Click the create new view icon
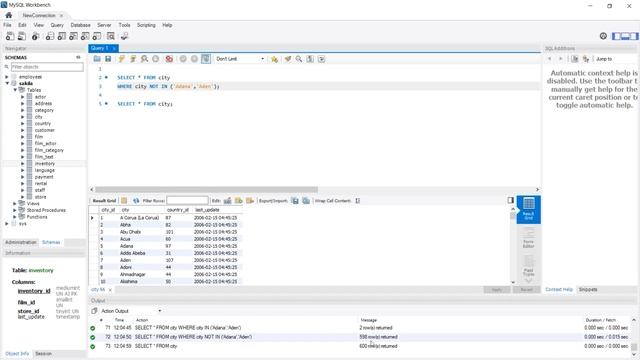The height and width of the screenshot is (360, 640). pyautogui.click(x=73, y=36)
